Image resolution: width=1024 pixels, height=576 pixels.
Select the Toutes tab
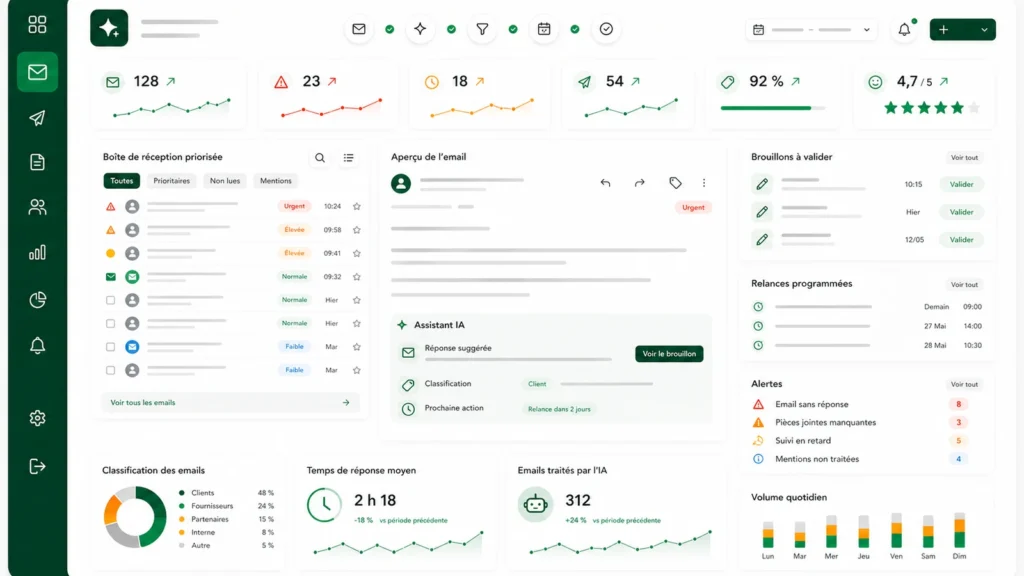pos(121,181)
